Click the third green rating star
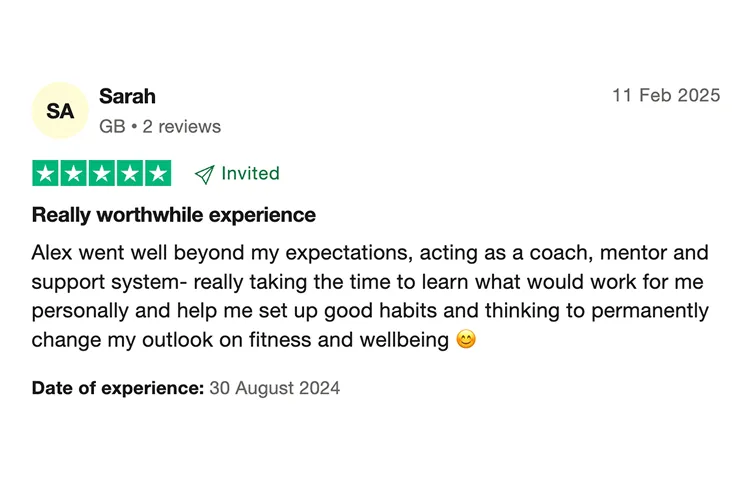Screen dimensions: 750x480 (x=102, y=173)
